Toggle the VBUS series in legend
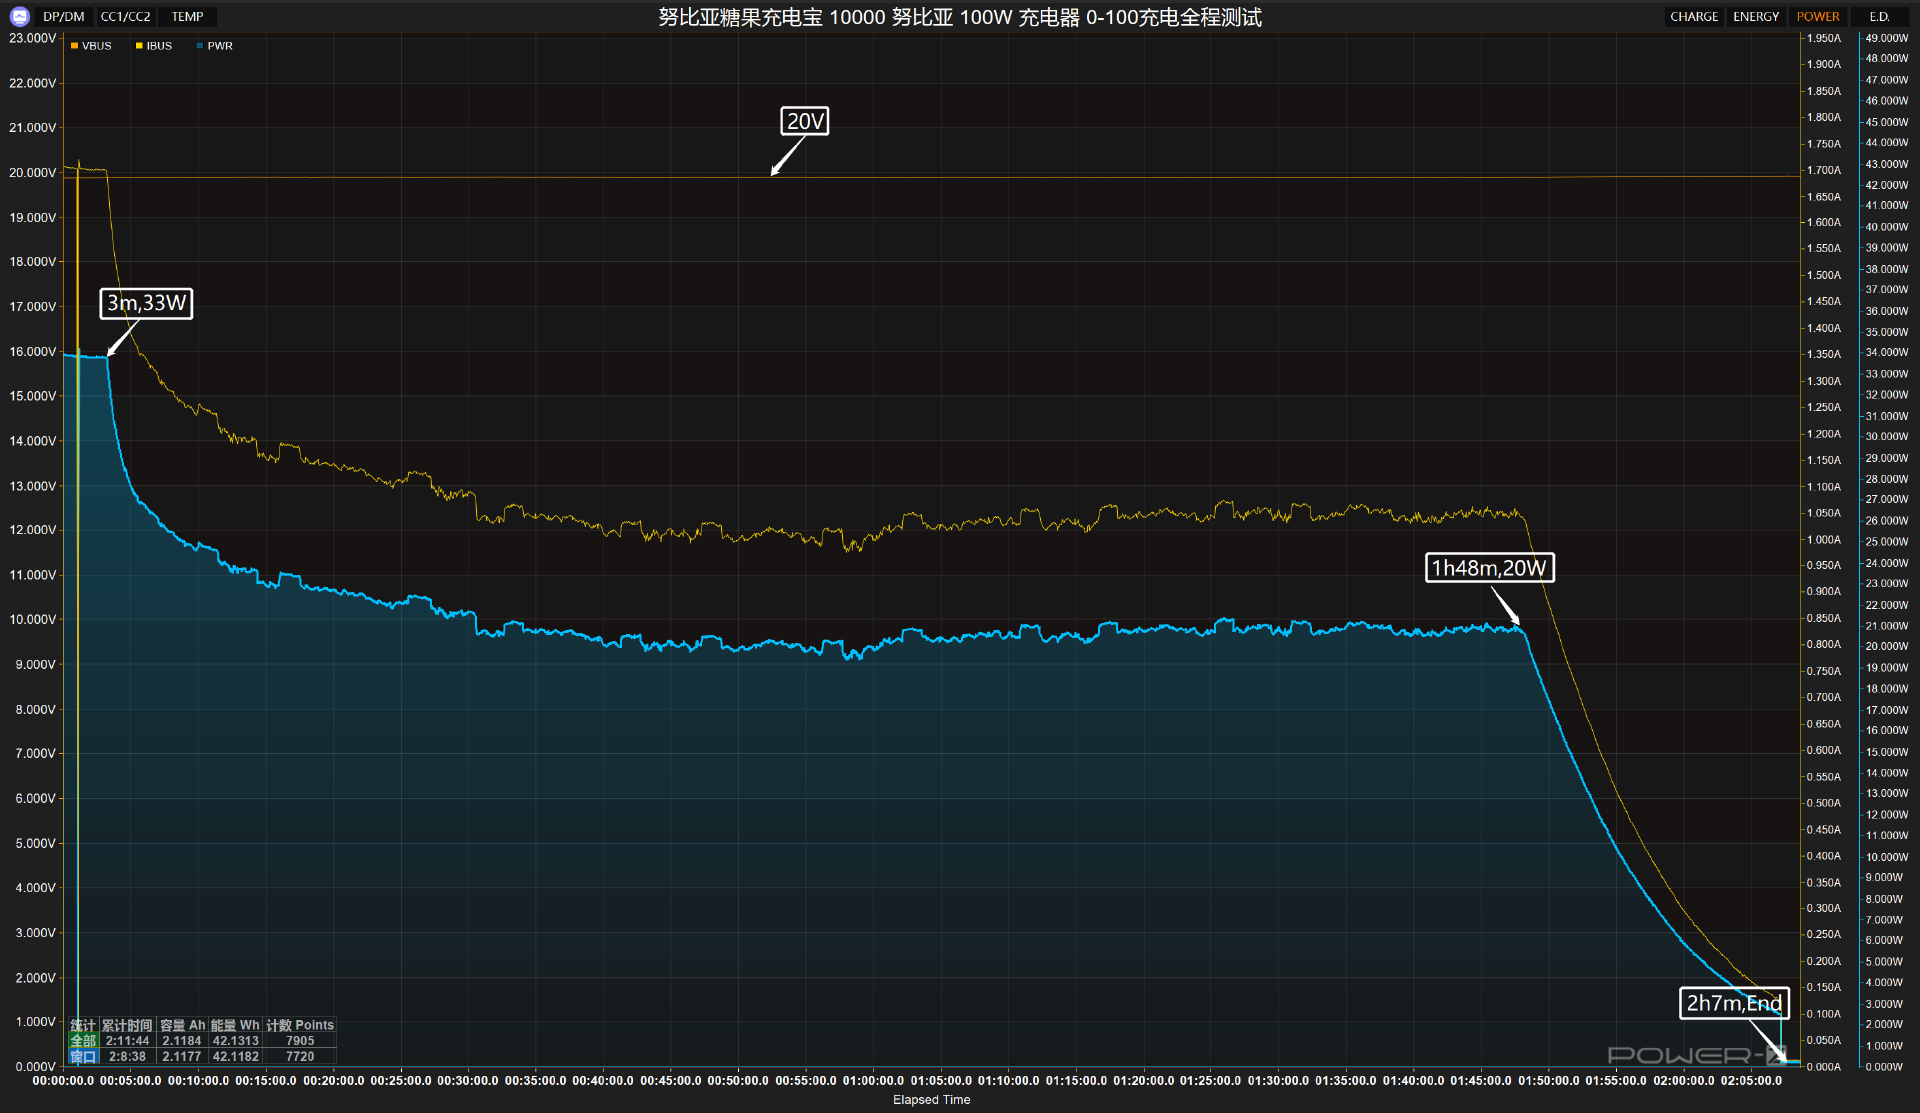 (91, 46)
